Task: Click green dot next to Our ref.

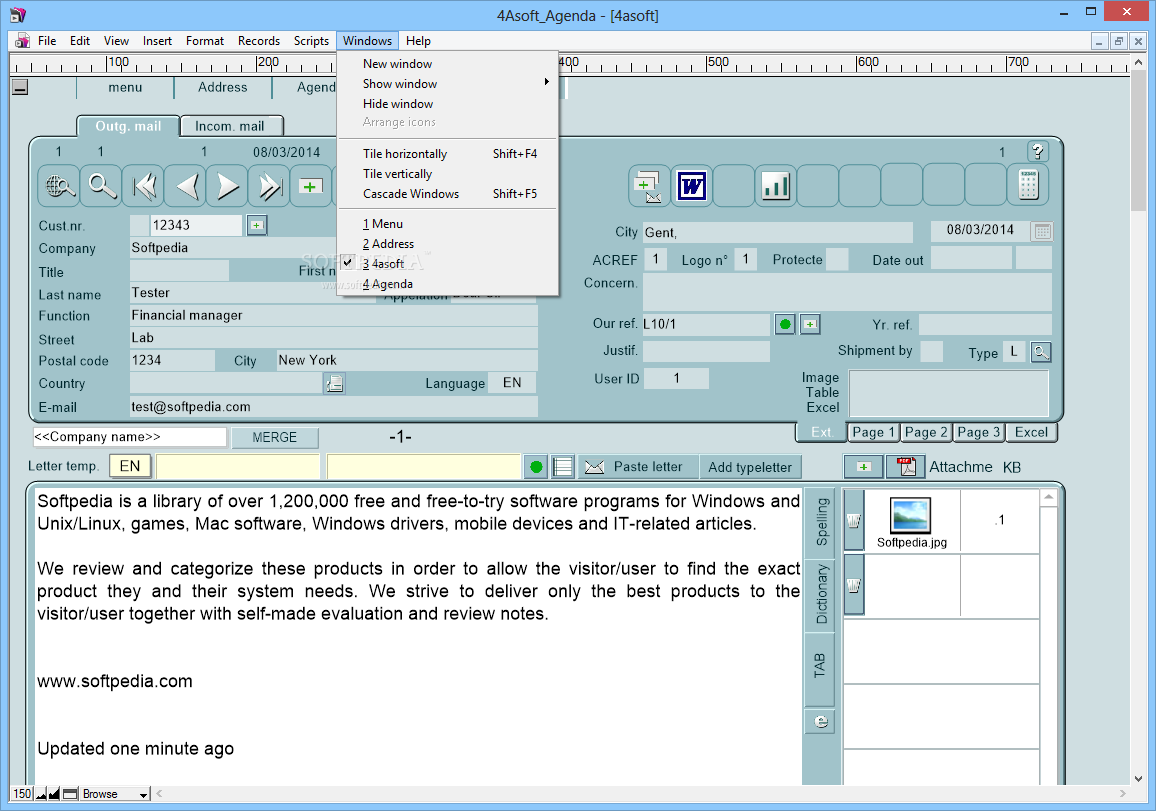Action: 785,324
